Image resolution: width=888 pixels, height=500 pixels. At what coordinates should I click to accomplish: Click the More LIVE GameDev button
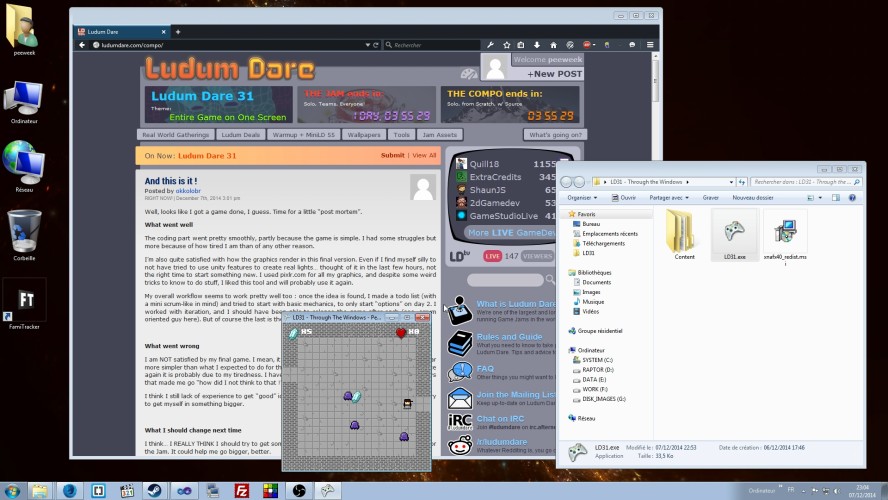(511, 233)
